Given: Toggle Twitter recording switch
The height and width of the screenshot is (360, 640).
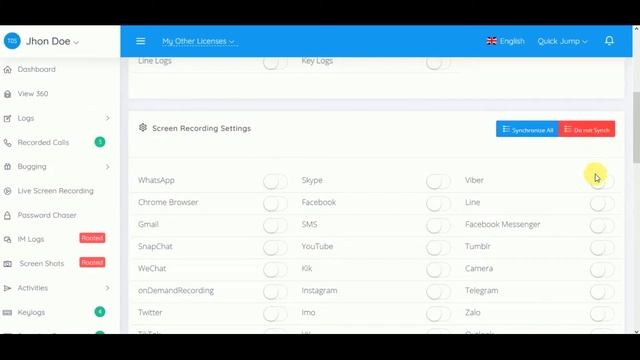Looking at the screenshot, I should click(x=275, y=313).
